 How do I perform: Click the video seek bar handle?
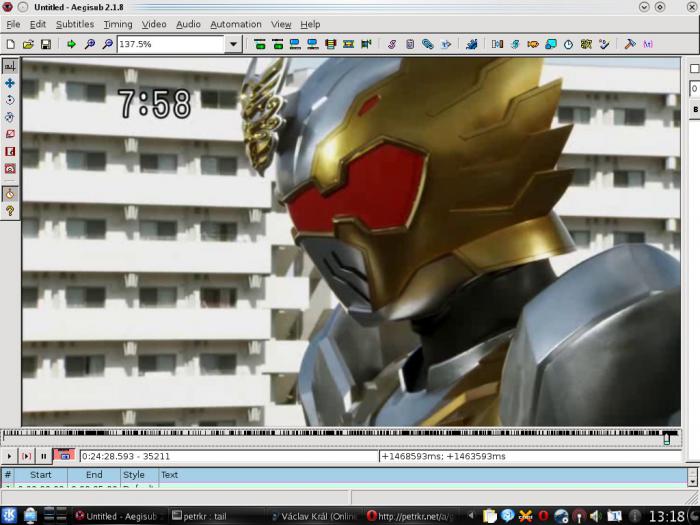coord(667,438)
